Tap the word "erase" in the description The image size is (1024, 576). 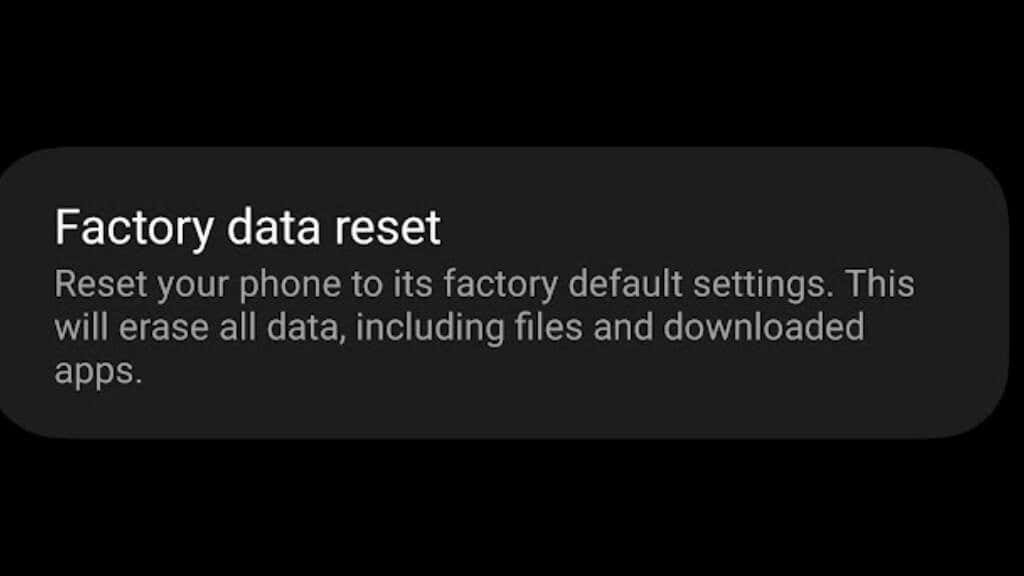[165, 328]
